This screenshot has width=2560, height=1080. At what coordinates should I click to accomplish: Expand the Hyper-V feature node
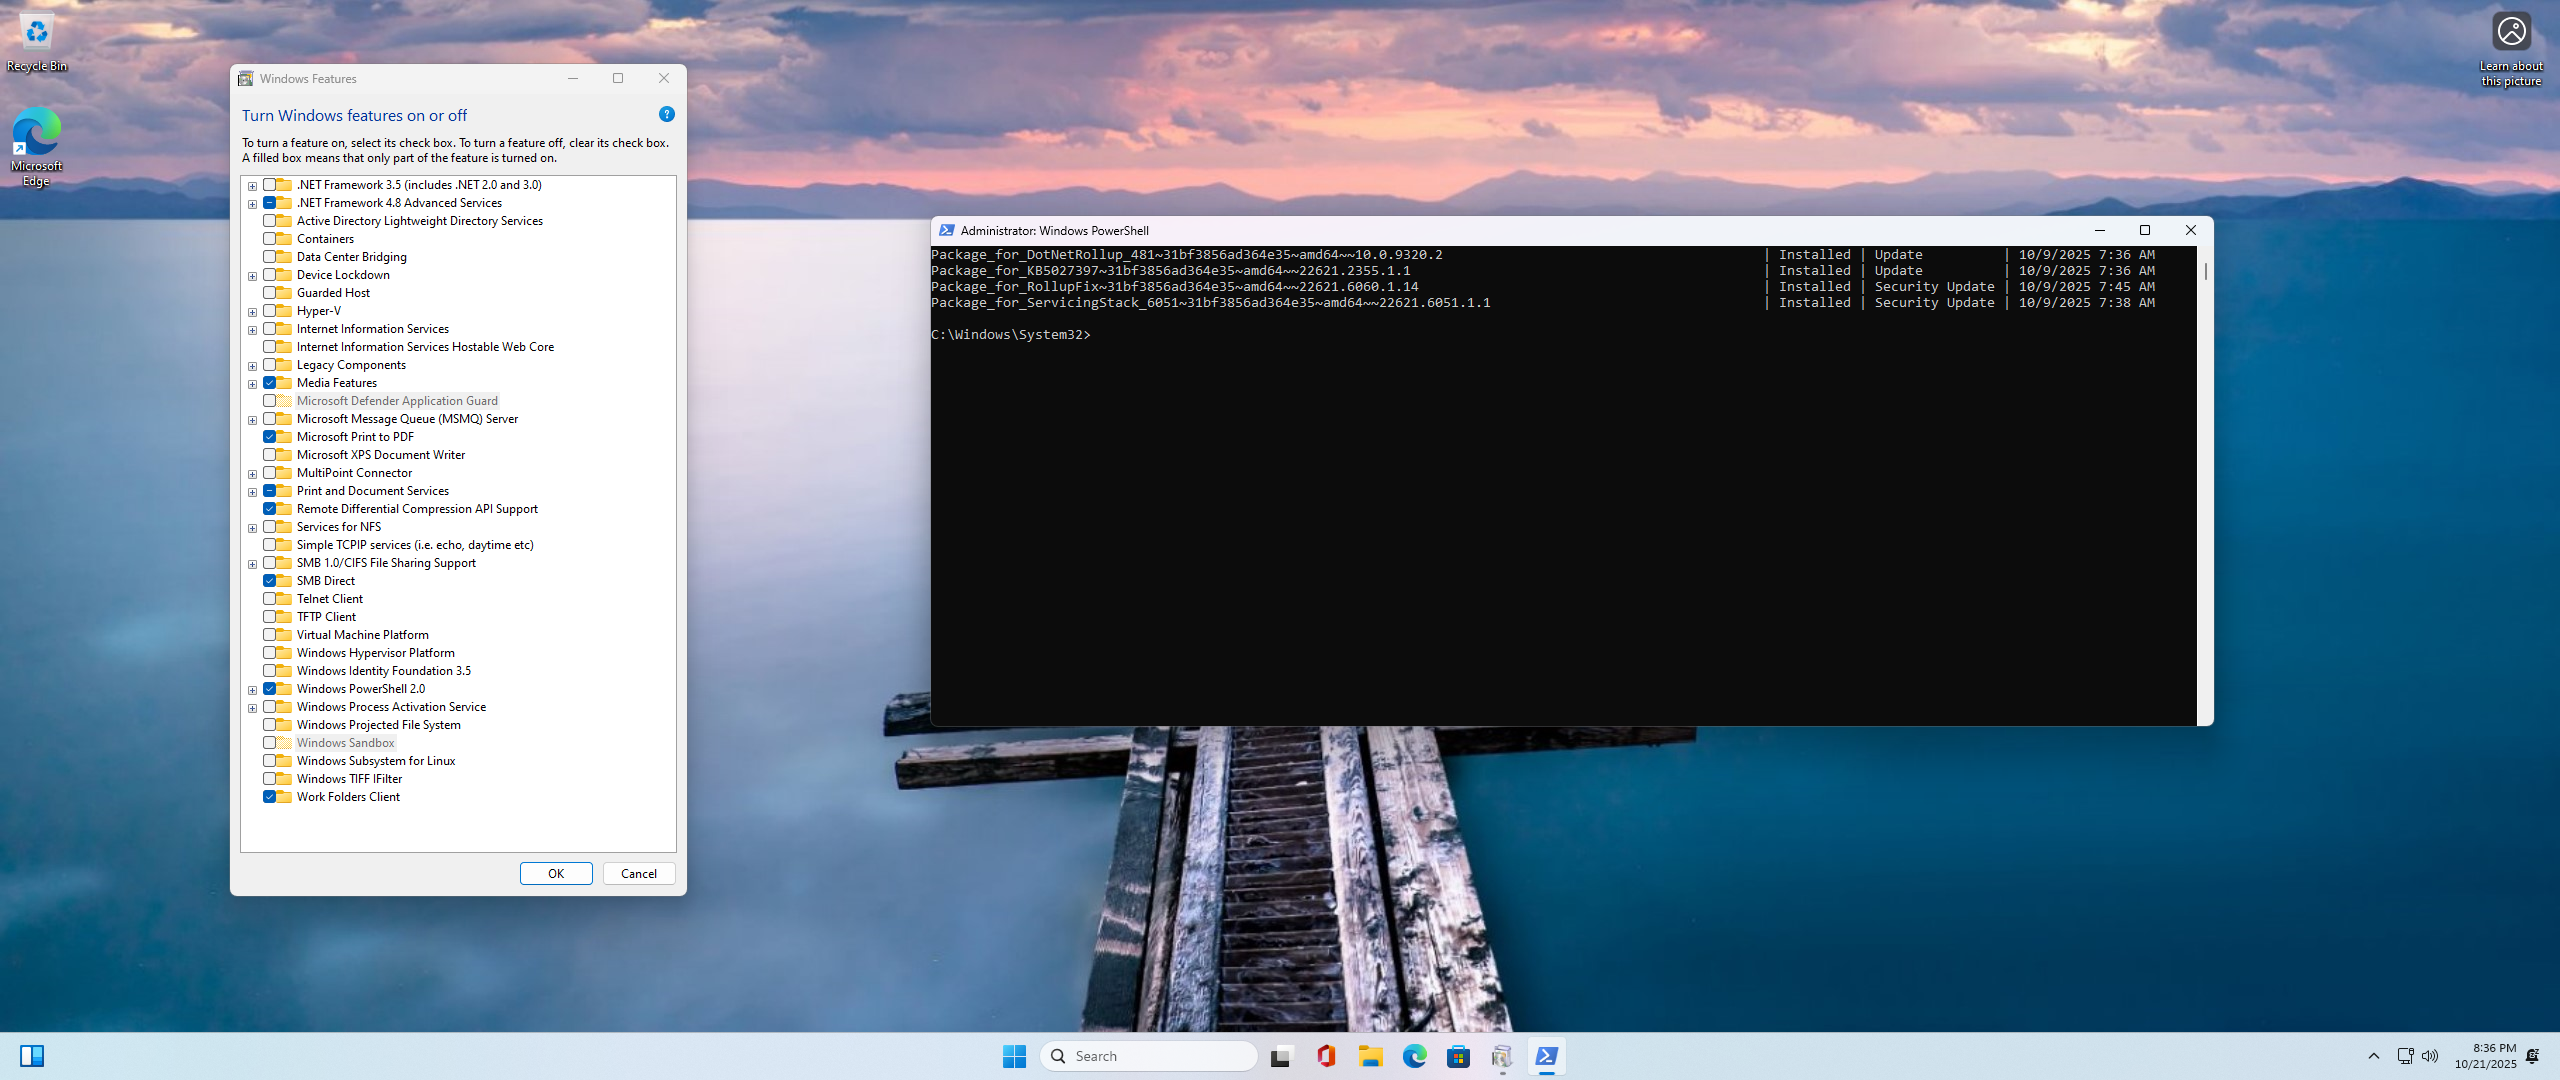[x=253, y=312]
